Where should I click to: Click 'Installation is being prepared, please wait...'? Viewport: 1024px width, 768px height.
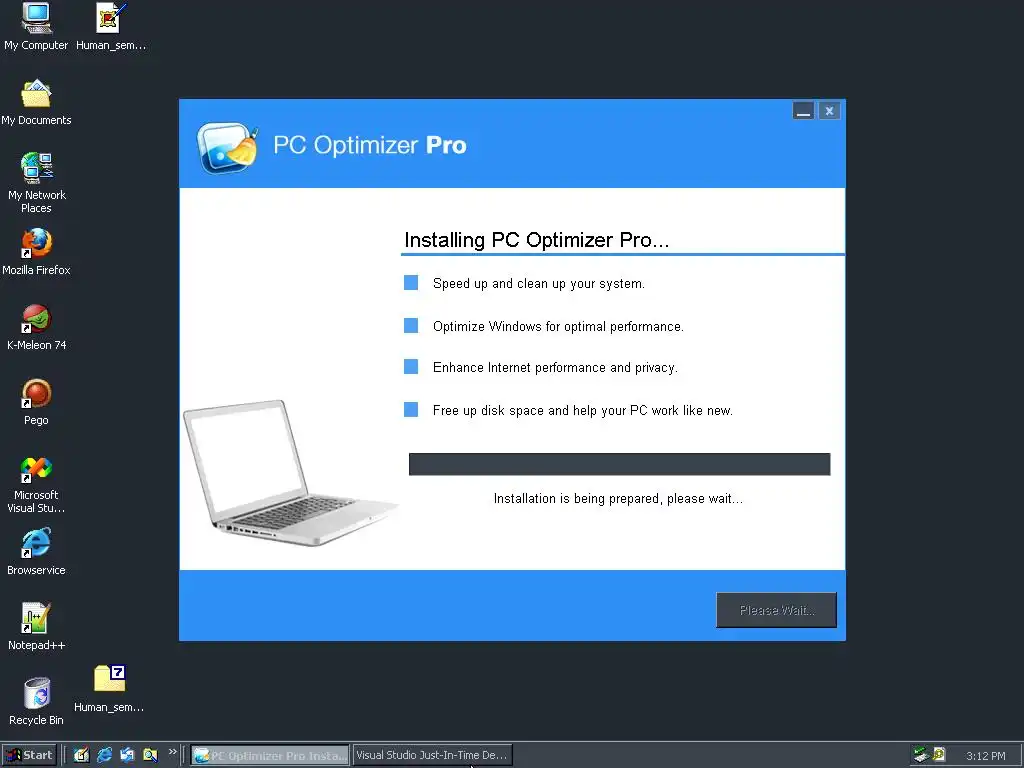pos(618,499)
